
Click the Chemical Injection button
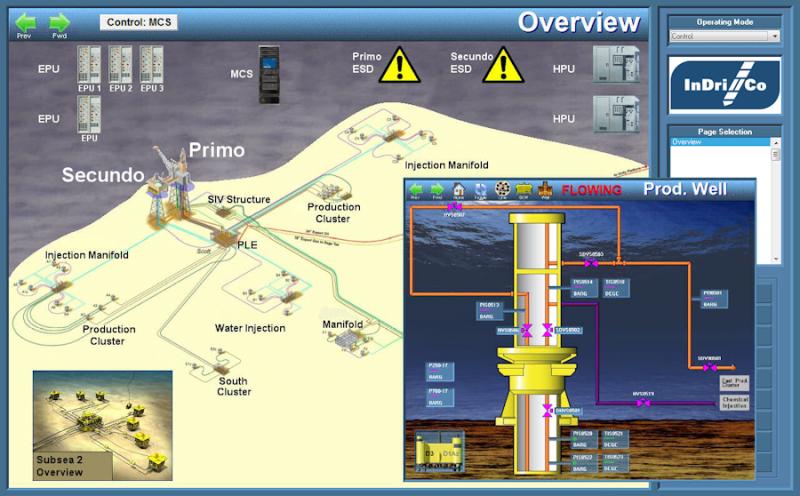735,403
